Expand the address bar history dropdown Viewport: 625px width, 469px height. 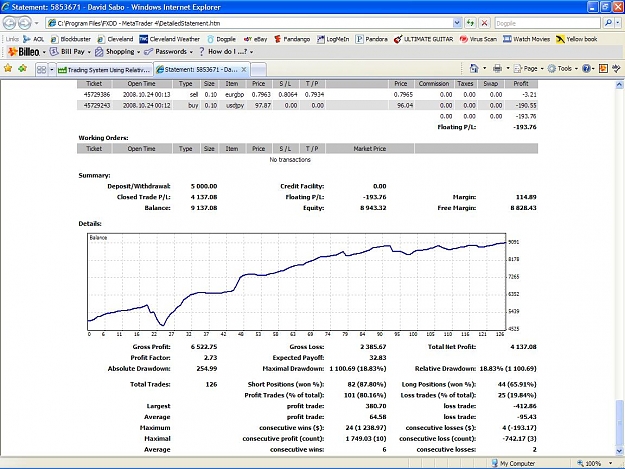[x=457, y=23]
